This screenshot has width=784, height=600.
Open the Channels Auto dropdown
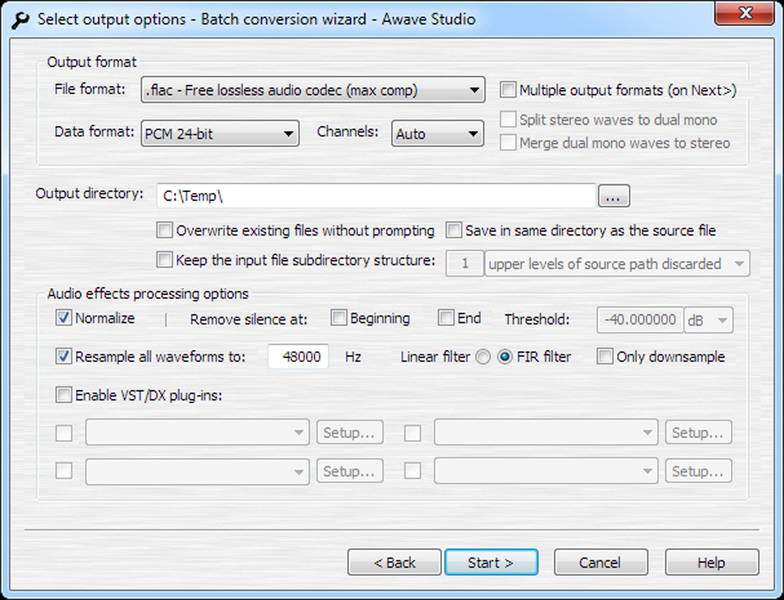pyautogui.click(x=438, y=134)
